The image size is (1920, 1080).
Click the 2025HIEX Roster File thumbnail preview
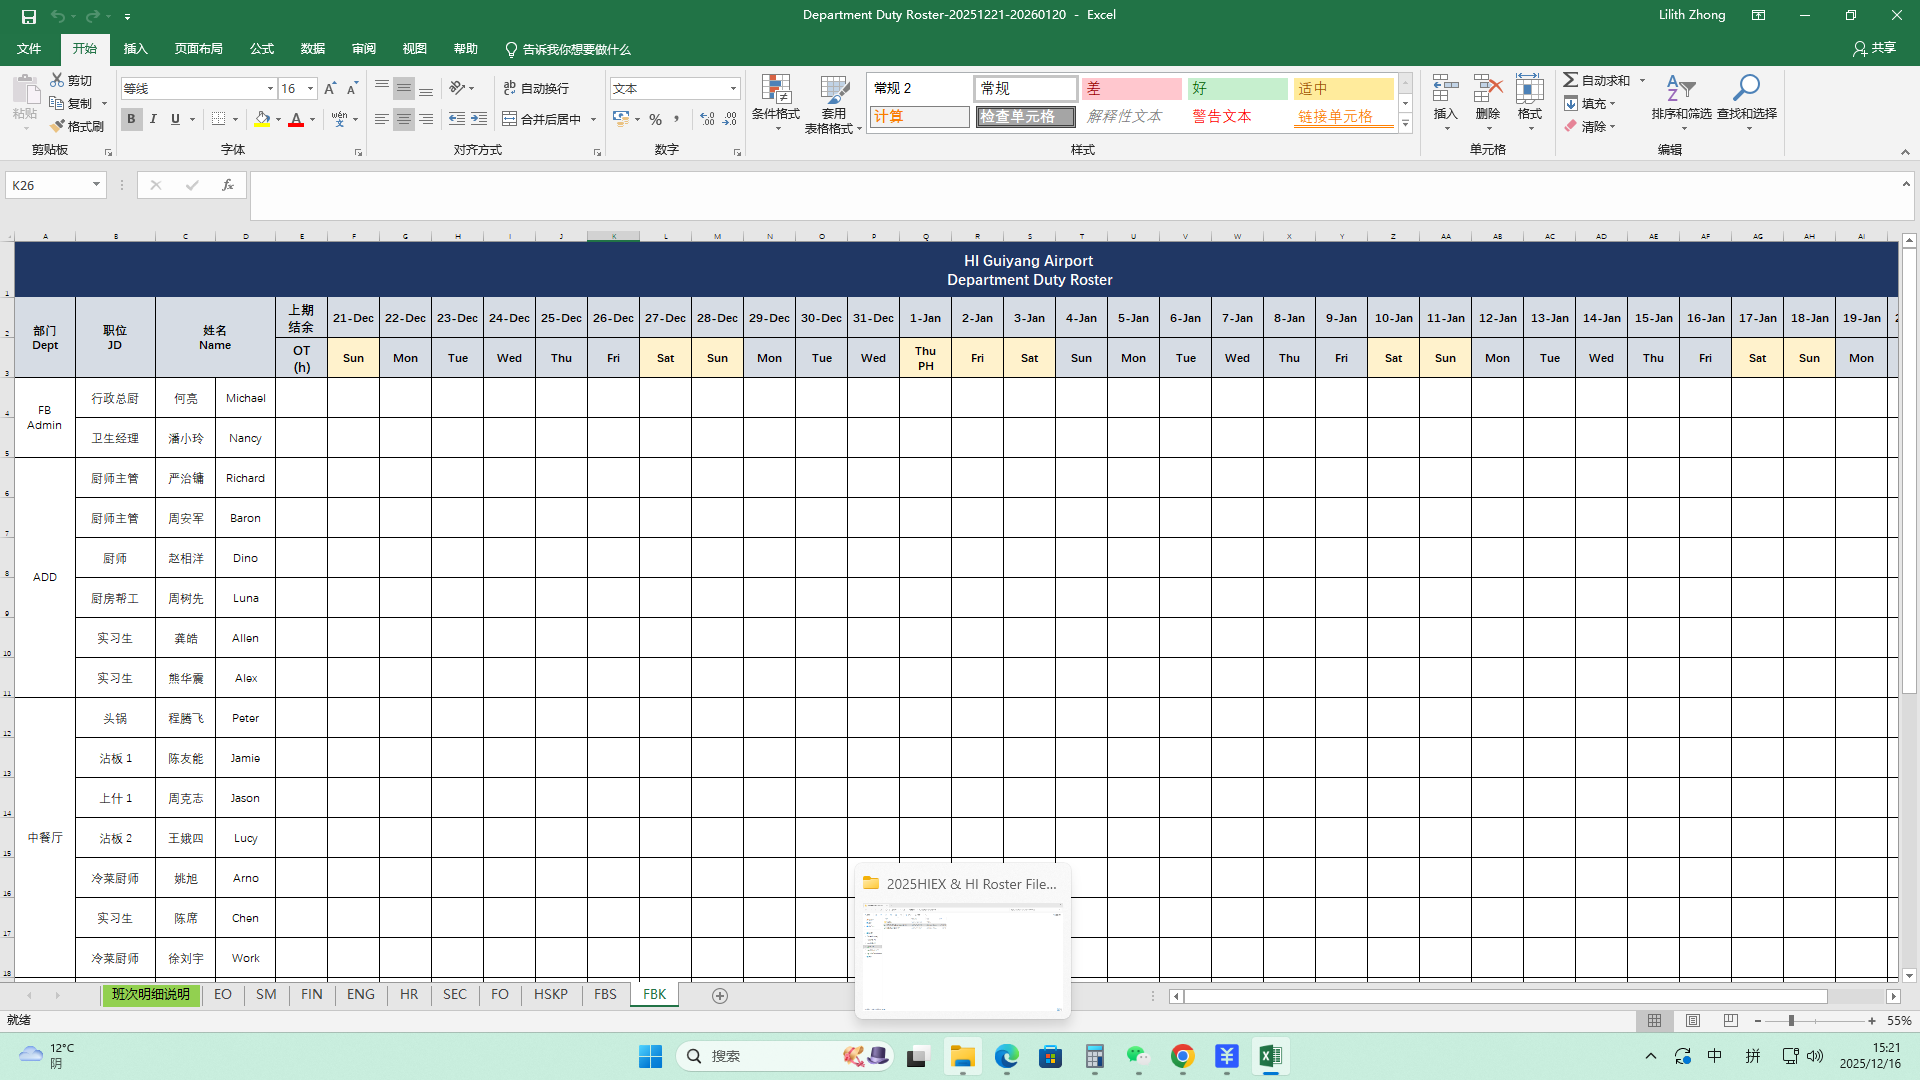tap(962, 959)
